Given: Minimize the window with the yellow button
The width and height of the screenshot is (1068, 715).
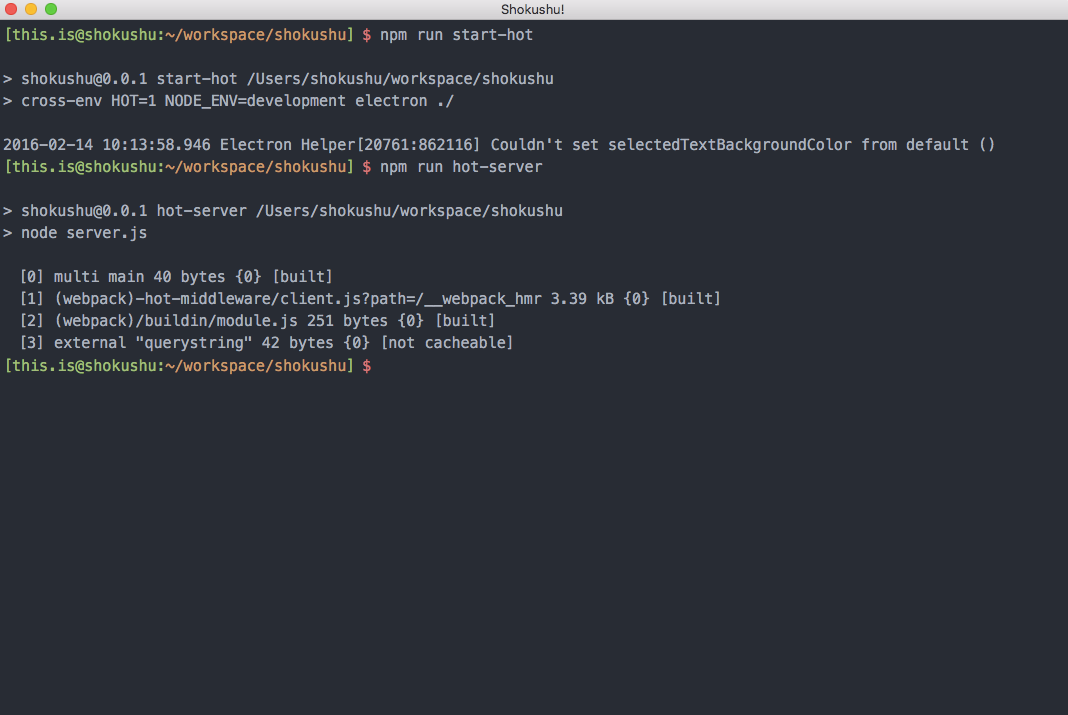Looking at the screenshot, I should pos(31,9).
